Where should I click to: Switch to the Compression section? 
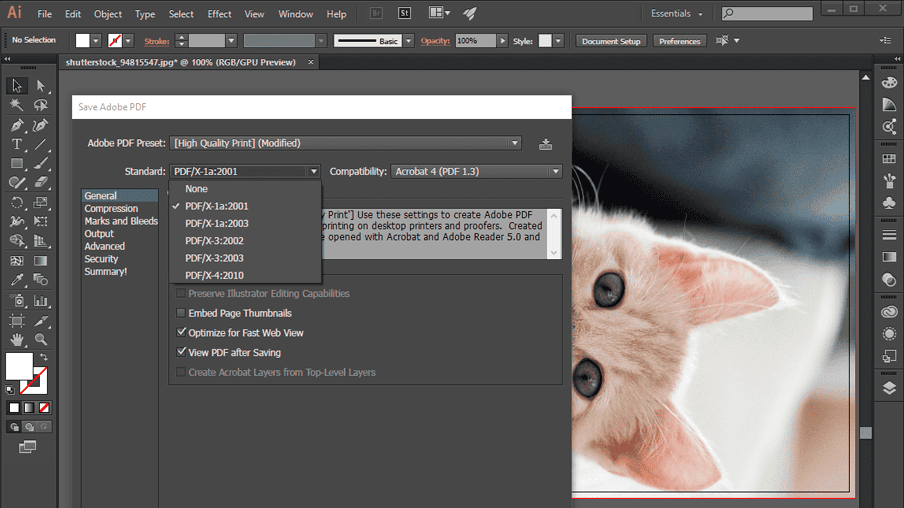tap(111, 209)
